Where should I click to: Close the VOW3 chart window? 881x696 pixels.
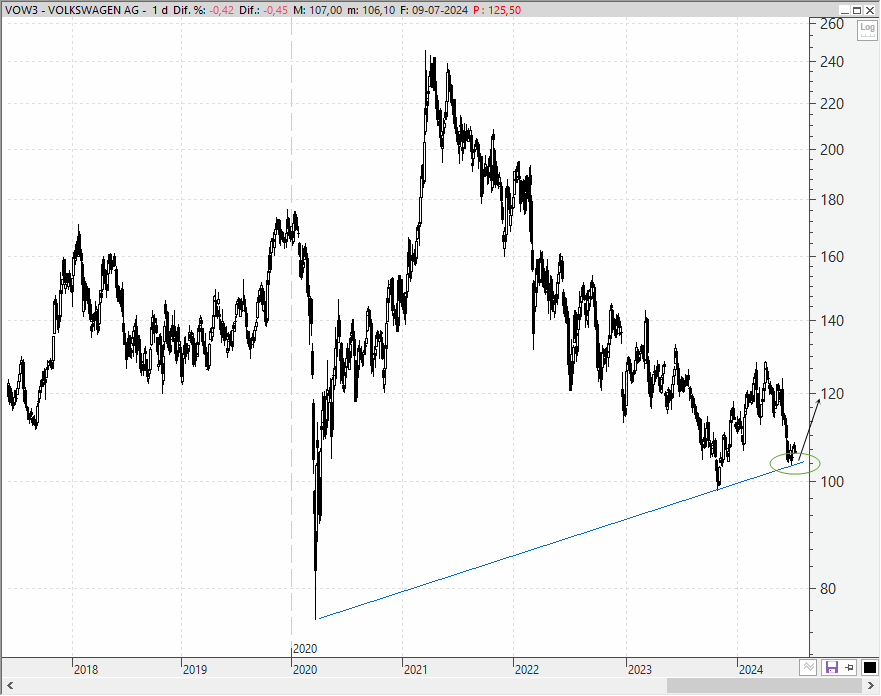click(x=869, y=10)
